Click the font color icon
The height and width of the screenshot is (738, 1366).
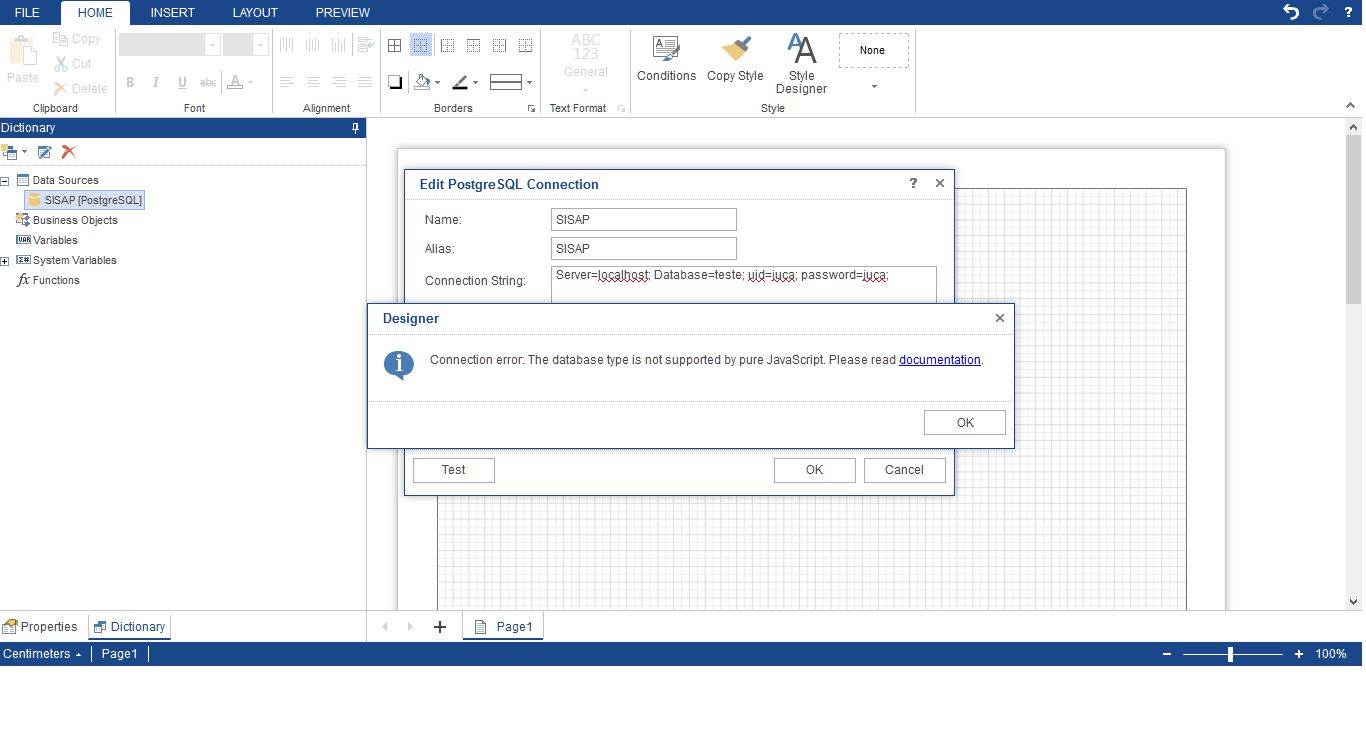pos(234,82)
